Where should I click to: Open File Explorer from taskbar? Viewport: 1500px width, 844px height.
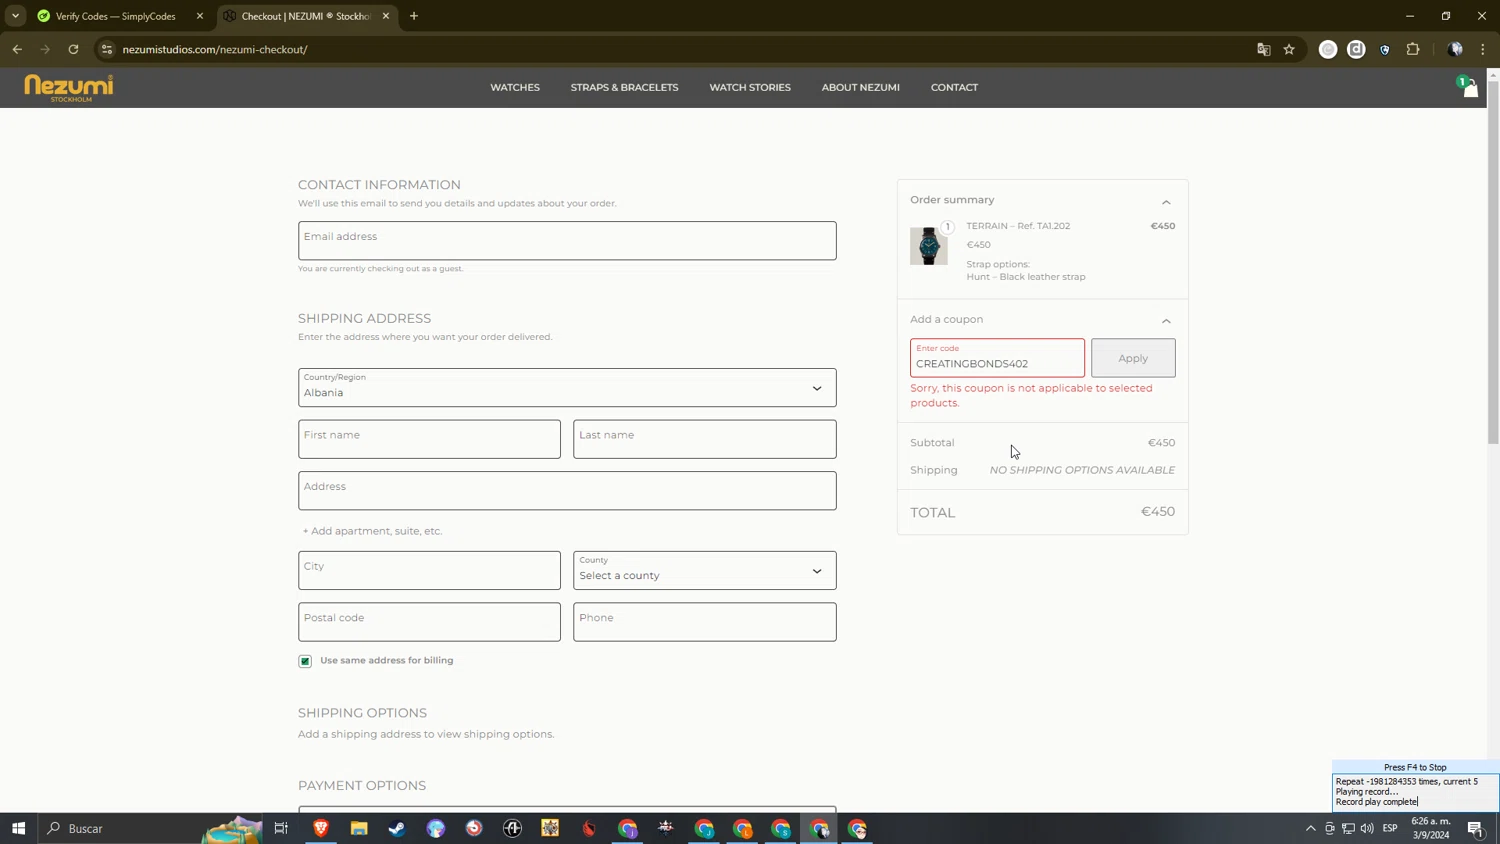point(359,828)
